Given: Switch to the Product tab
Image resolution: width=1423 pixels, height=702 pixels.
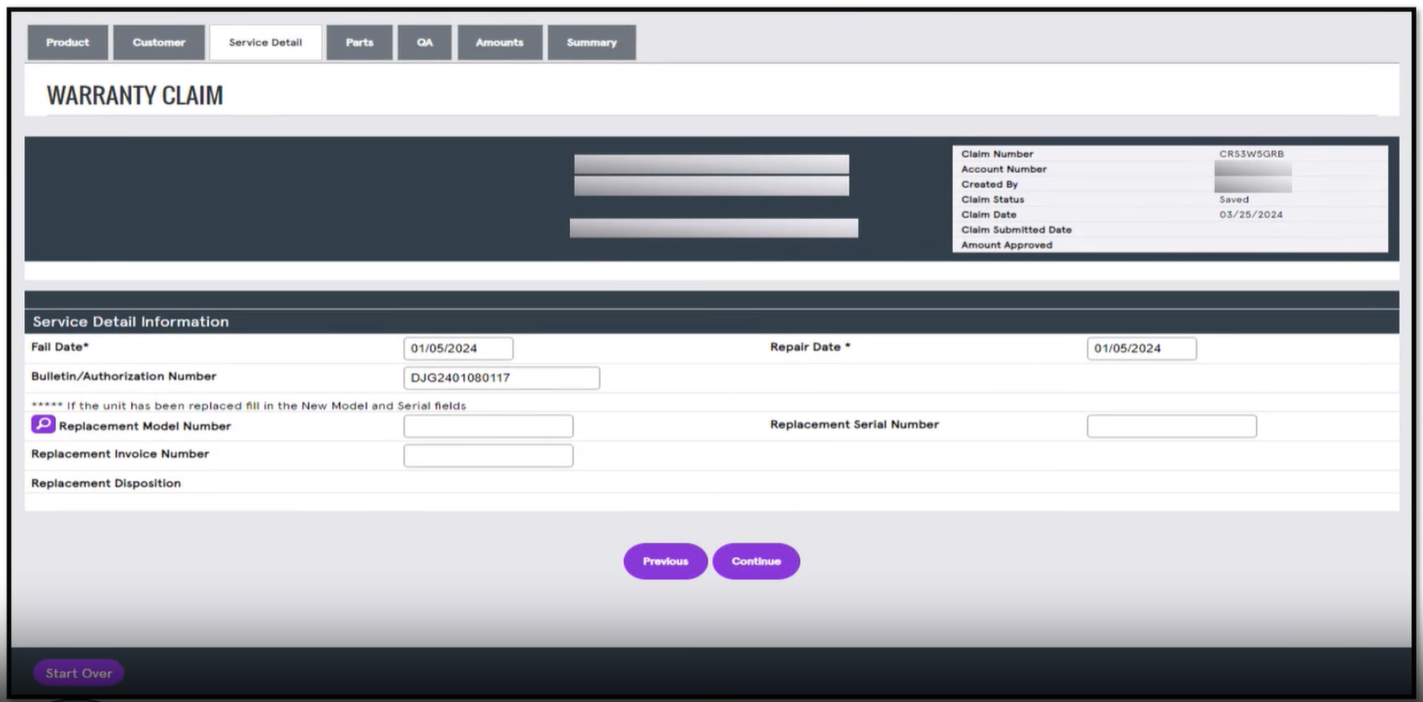Looking at the screenshot, I should 66,42.
